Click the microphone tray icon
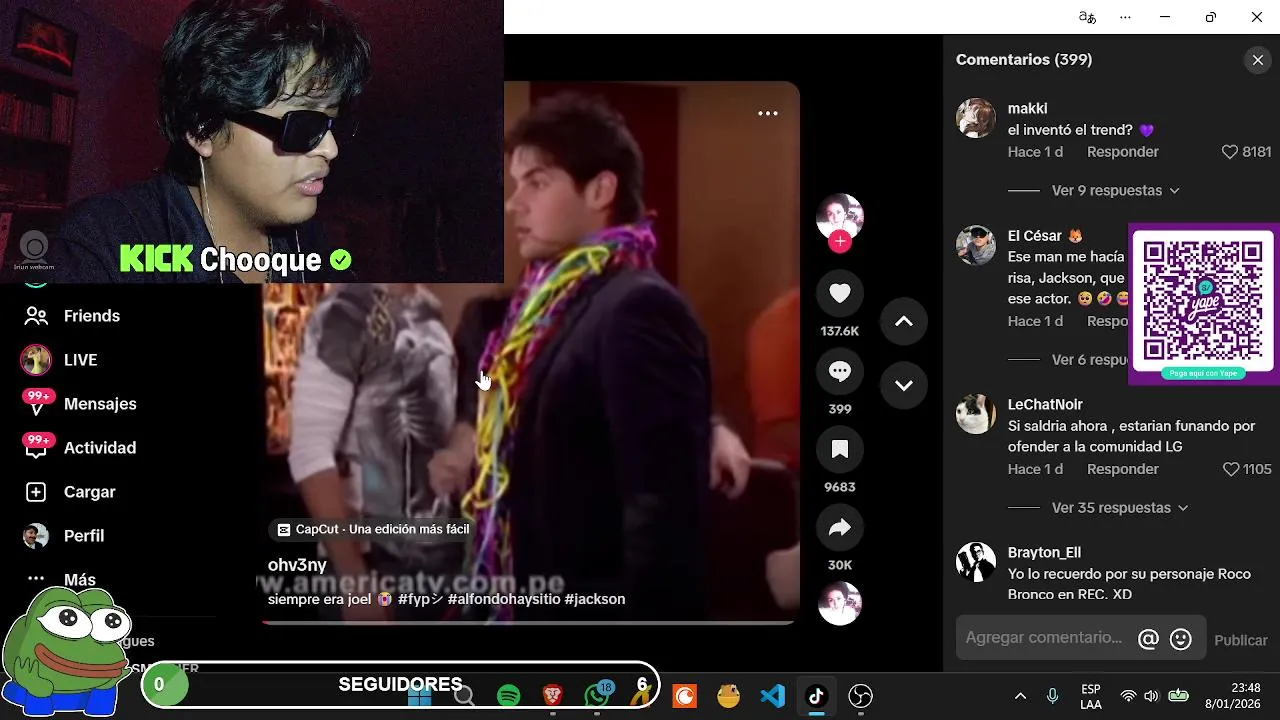Screen dimensions: 1280x720 pyautogui.click(x=1052, y=696)
